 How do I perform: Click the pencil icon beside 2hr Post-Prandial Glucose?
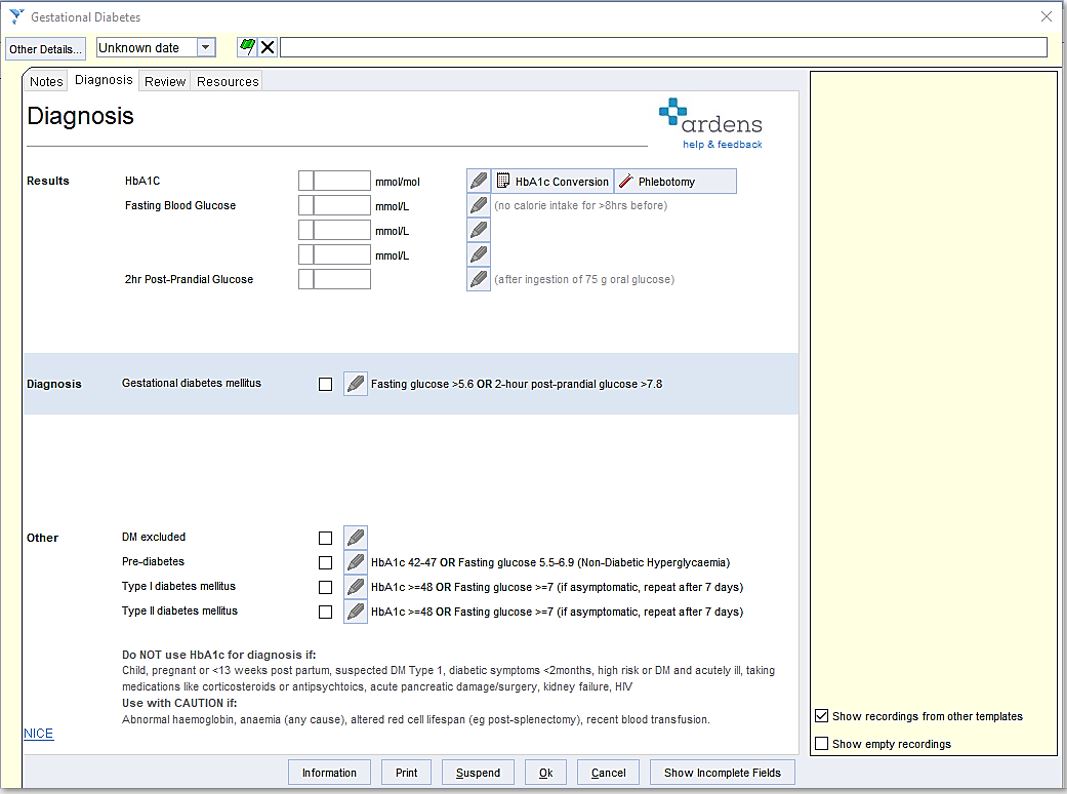pos(478,279)
